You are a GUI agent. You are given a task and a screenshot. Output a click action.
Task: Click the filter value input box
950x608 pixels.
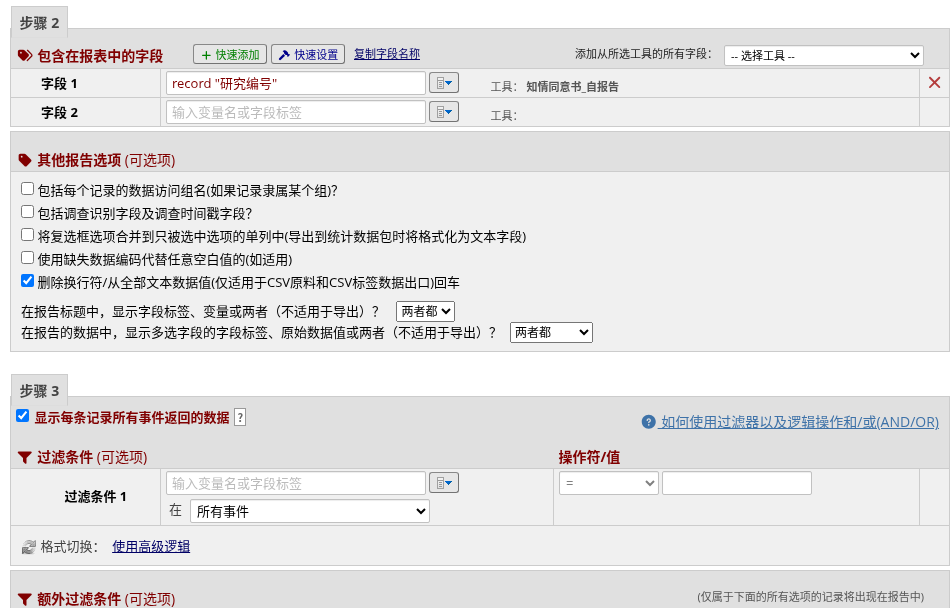click(x=737, y=483)
